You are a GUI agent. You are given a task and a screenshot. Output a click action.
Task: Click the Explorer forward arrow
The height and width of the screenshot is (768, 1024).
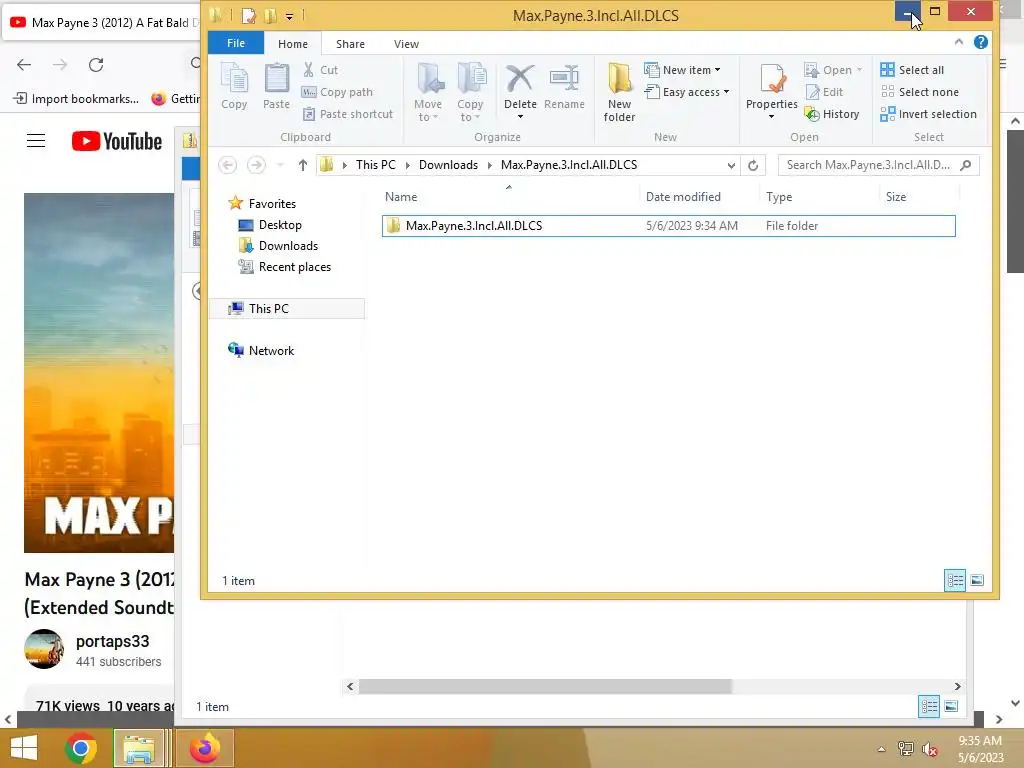256,165
